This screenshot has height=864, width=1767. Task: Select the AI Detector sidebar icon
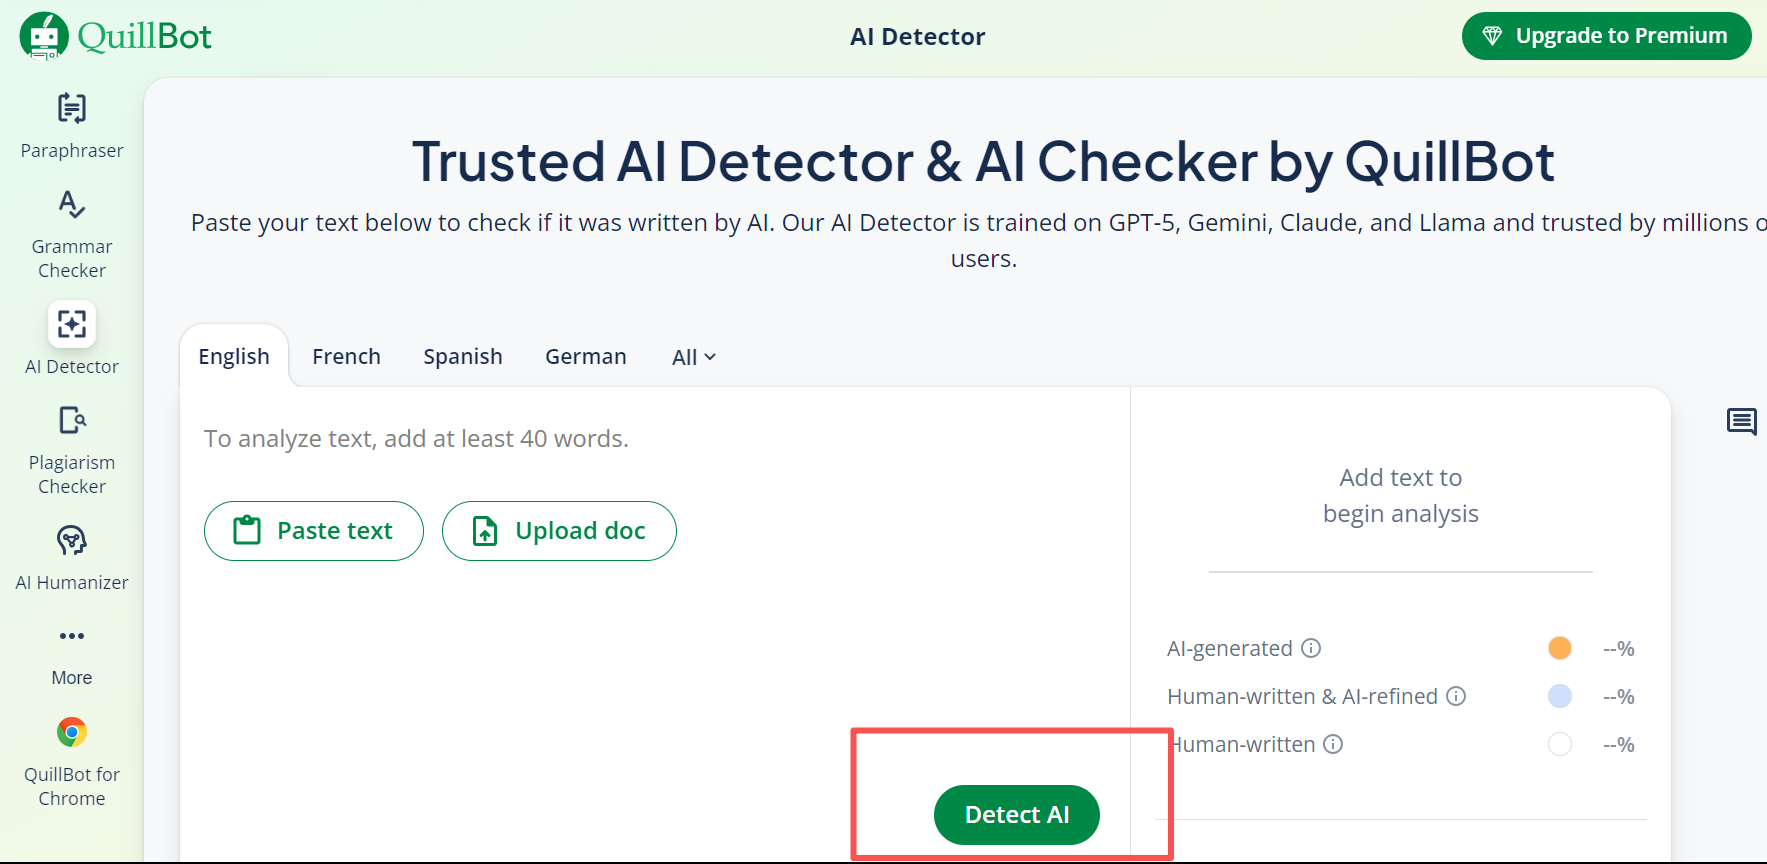pyautogui.click(x=72, y=324)
